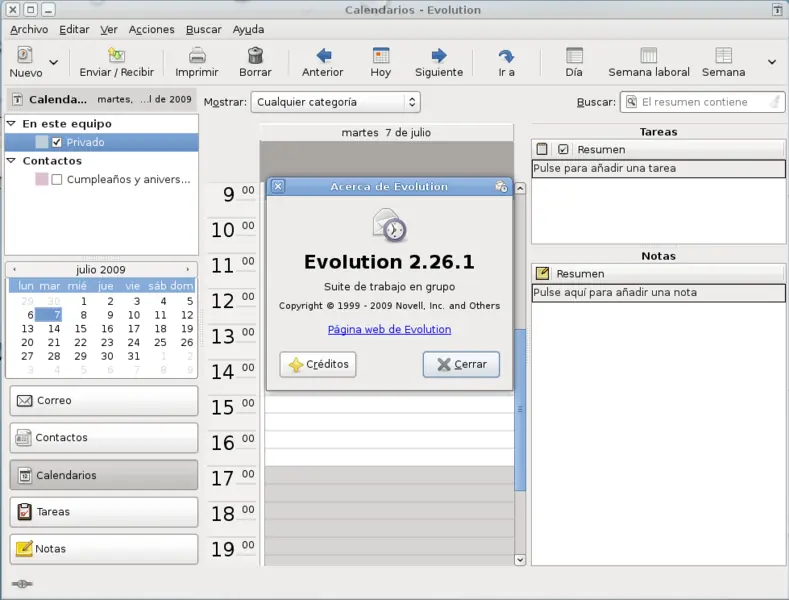Click the pink Cumpleaños calendar color swatch

(x=42, y=179)
